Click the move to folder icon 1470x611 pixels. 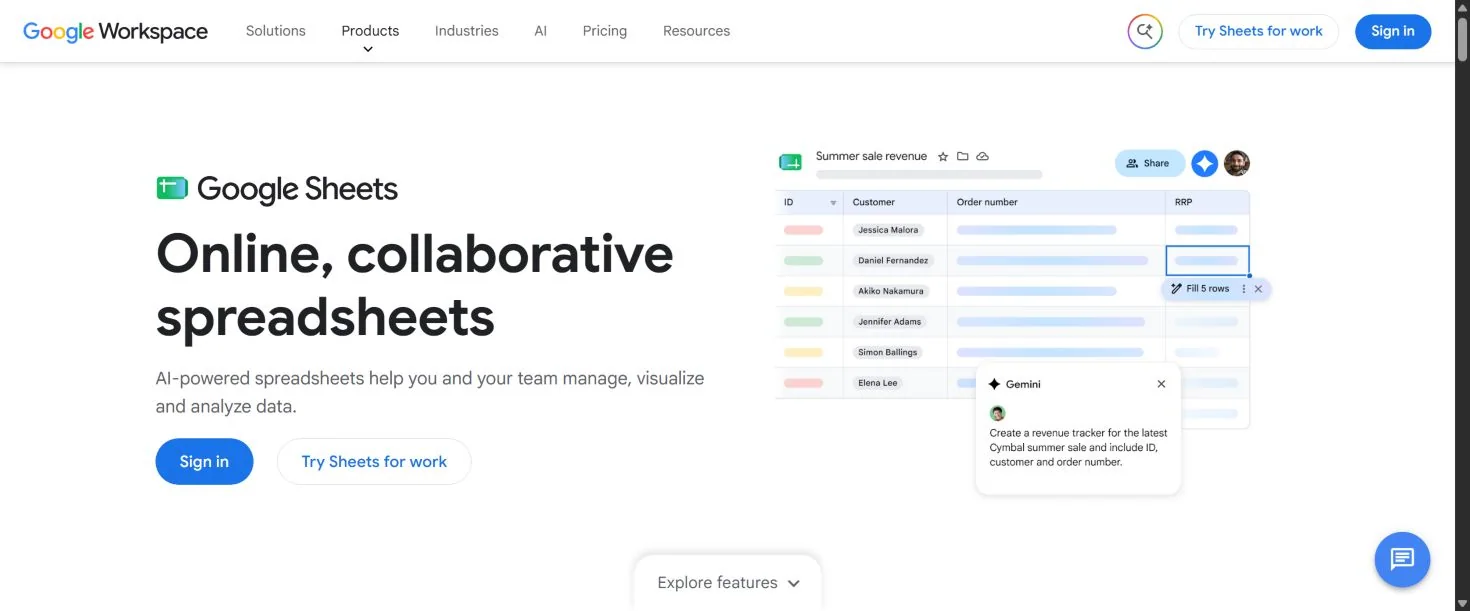pos(962,157)
